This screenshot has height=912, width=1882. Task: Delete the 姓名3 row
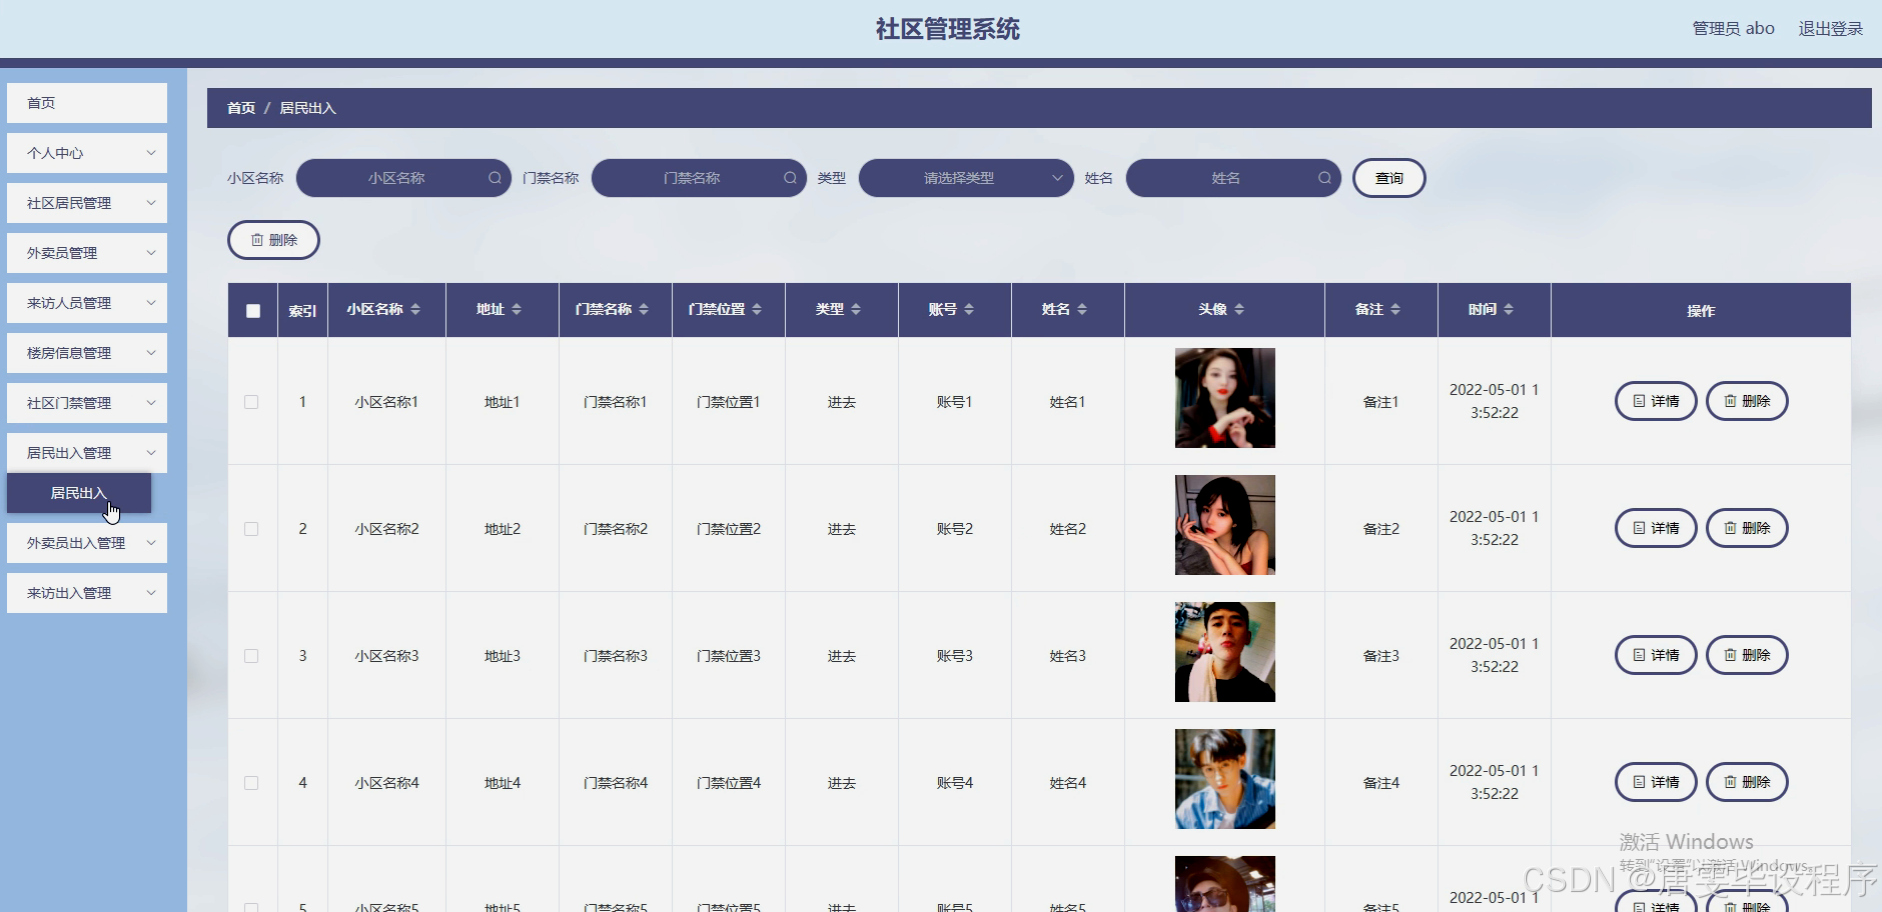click(x=1747, y=655)
